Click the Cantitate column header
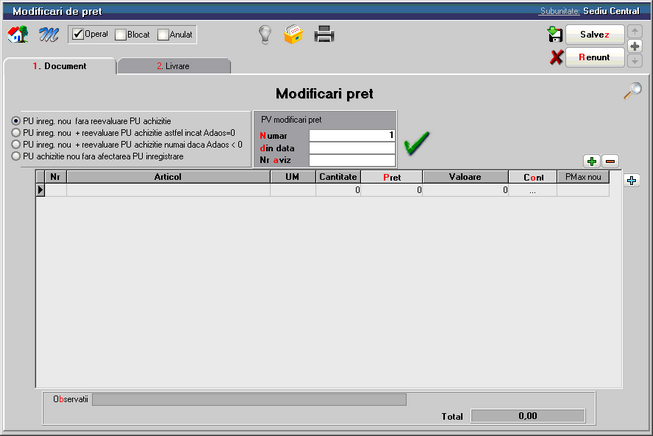 [x=338, y=177]
